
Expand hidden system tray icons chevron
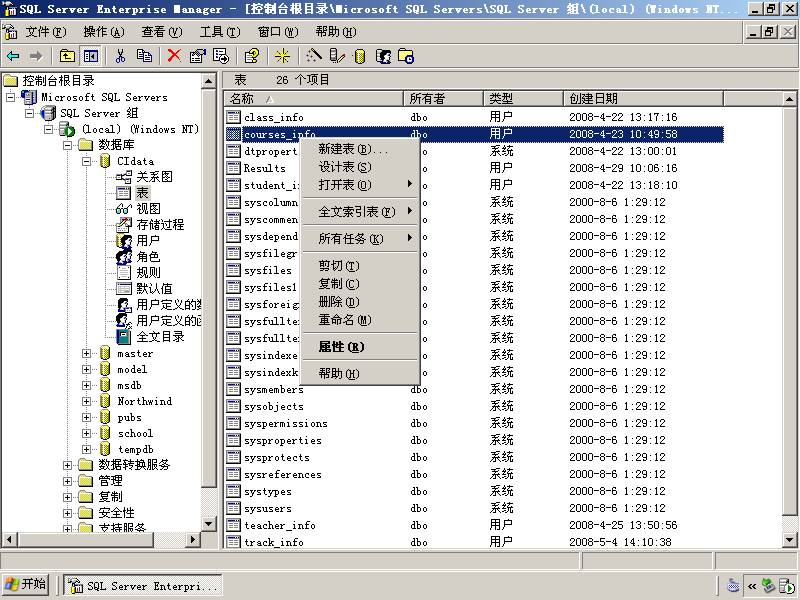click(x=752, y=586)
